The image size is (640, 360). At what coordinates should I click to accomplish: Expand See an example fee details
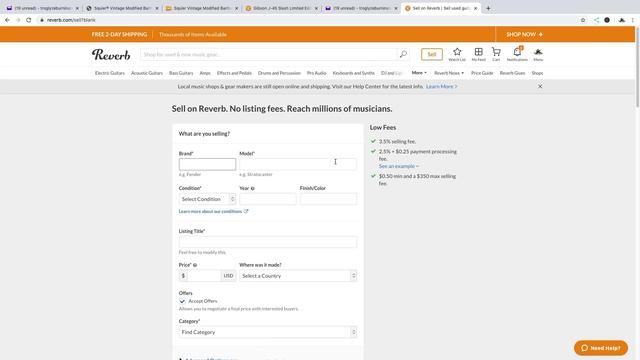pos(398,166)
